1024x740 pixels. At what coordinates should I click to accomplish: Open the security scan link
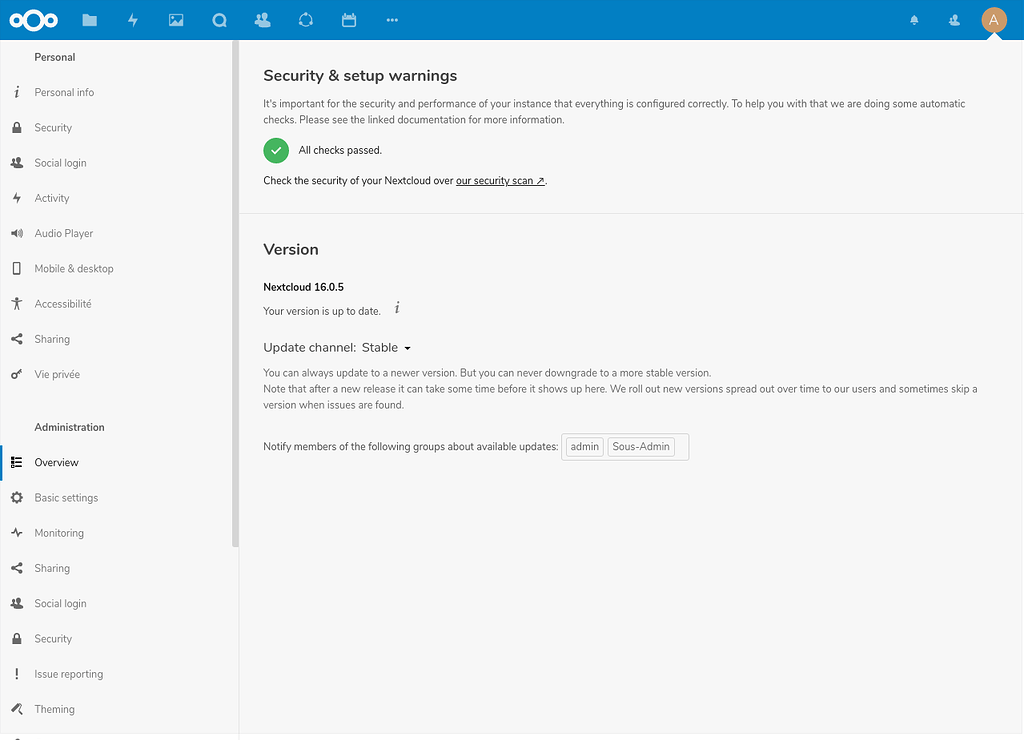(x=500, y=181)
